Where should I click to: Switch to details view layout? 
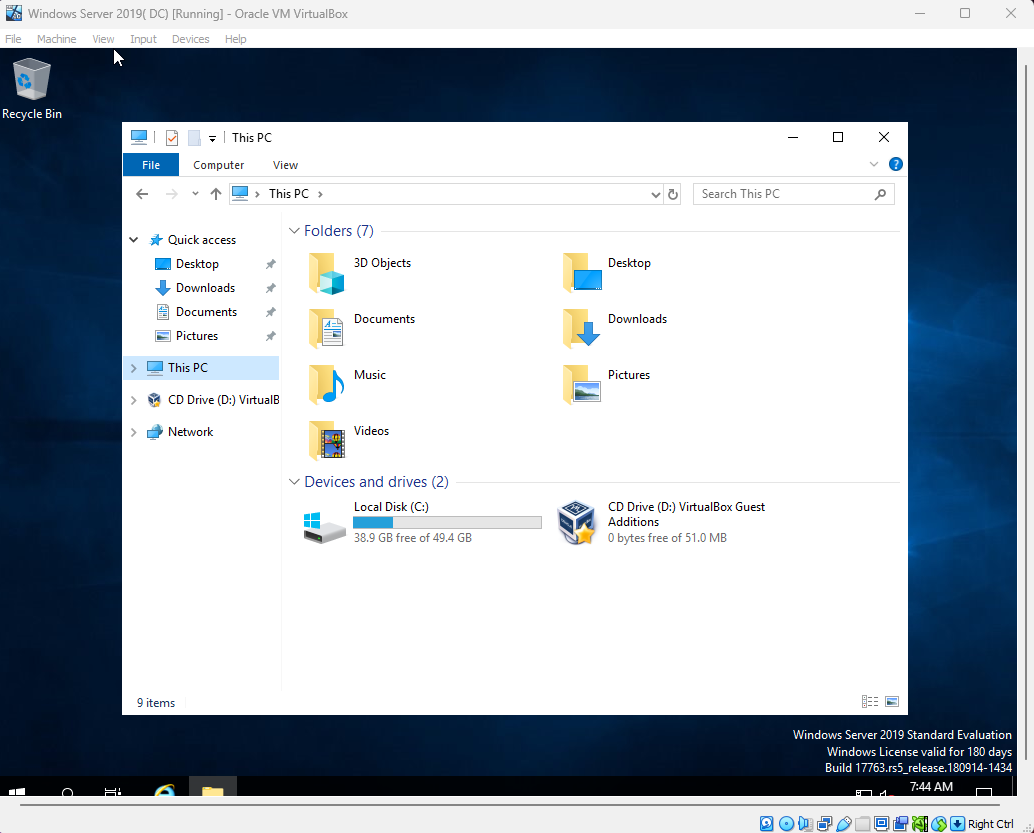pyautogui.click(x=870, y=702)
